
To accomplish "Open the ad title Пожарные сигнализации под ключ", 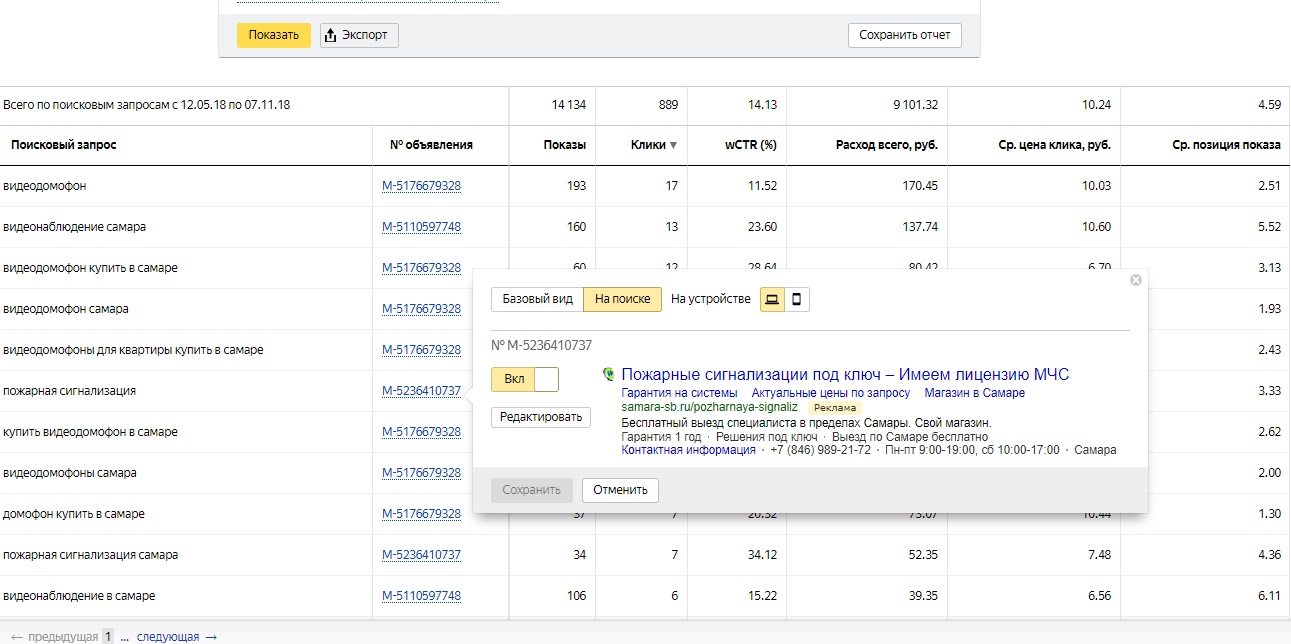I will coord(845,374).
